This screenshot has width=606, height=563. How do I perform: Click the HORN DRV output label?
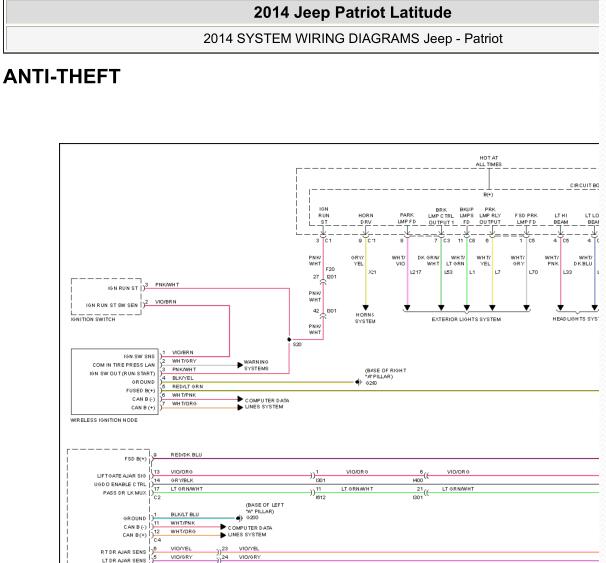366,219
